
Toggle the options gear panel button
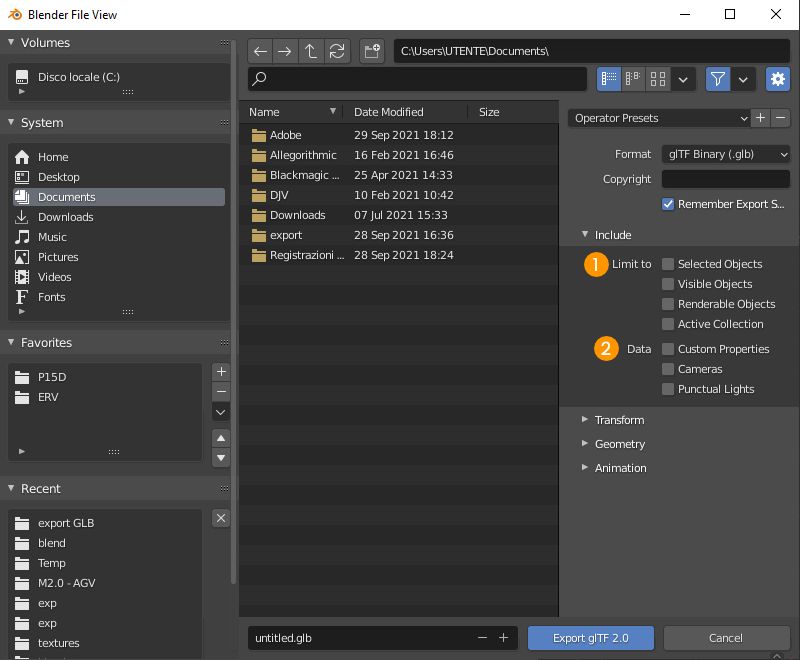coord(777,79)
